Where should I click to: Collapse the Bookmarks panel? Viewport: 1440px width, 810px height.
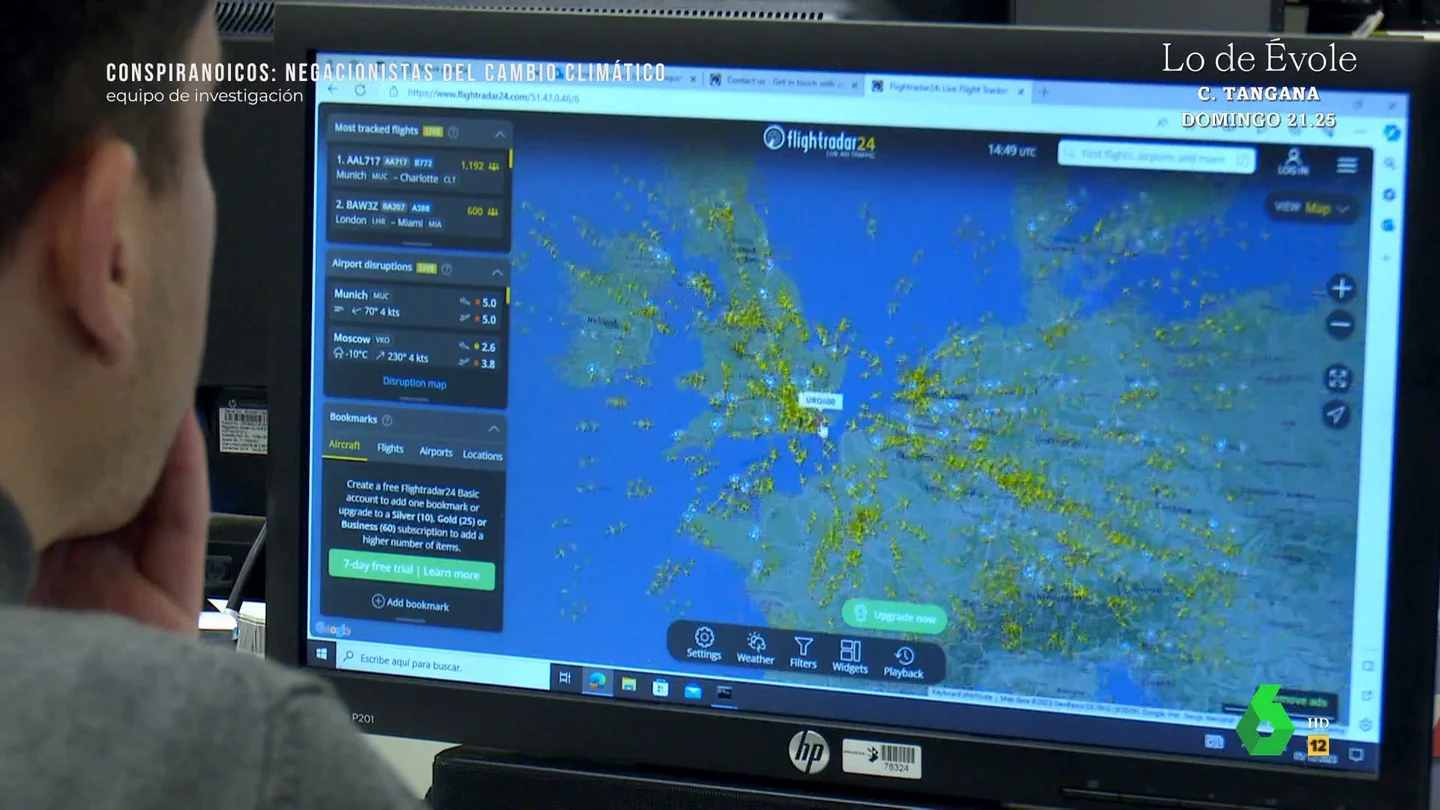(493, 428)
